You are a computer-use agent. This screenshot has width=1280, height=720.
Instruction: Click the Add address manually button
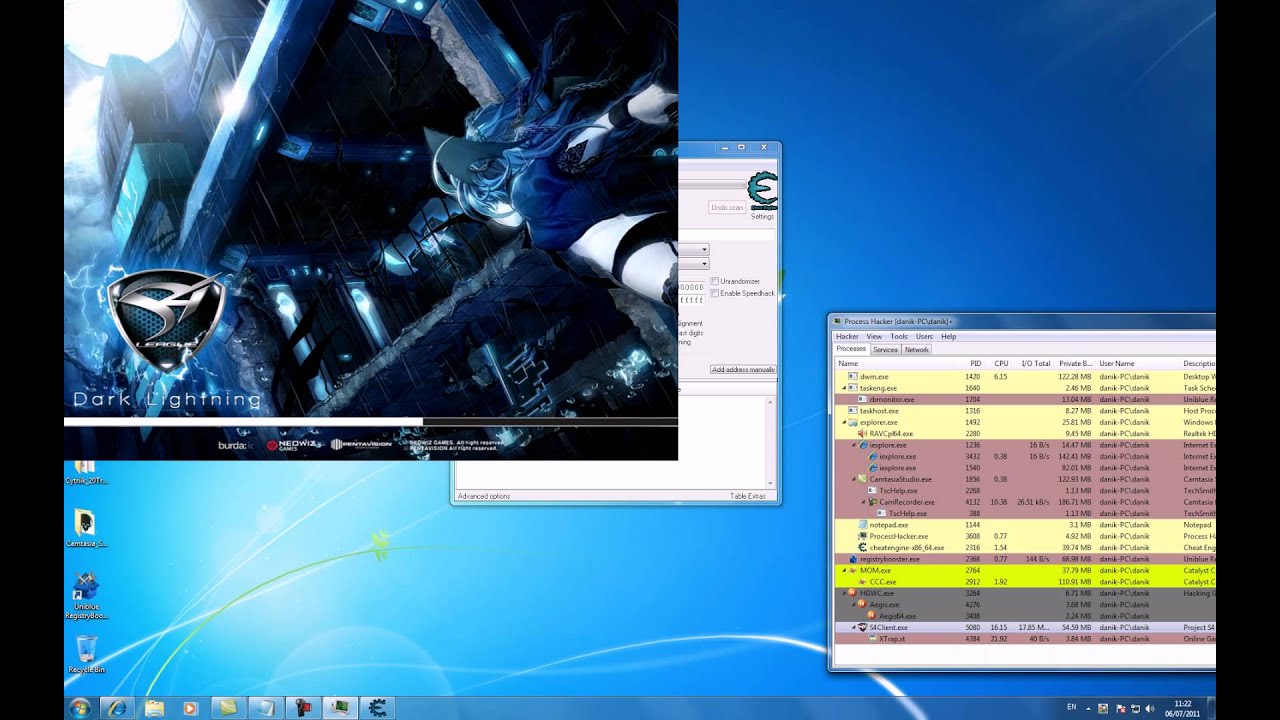tap(743, 370)
